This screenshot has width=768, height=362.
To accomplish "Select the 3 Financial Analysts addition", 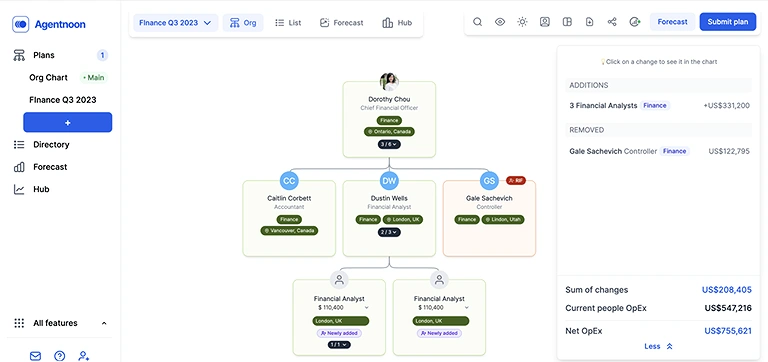I will (x=659, y=105).
